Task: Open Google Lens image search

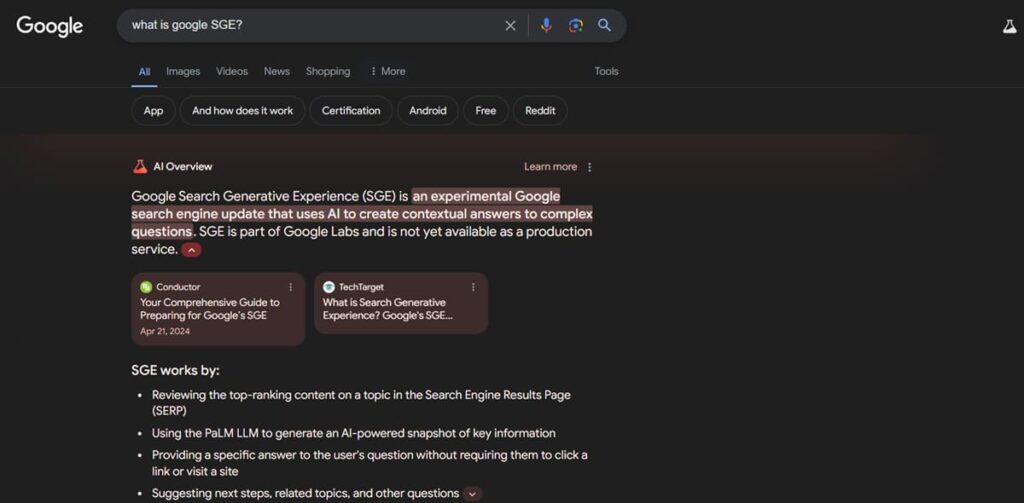Action: 575,26
